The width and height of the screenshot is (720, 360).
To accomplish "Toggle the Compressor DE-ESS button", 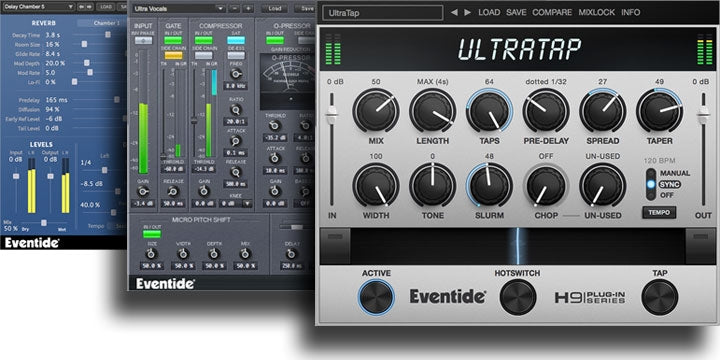I will point(236,56).
